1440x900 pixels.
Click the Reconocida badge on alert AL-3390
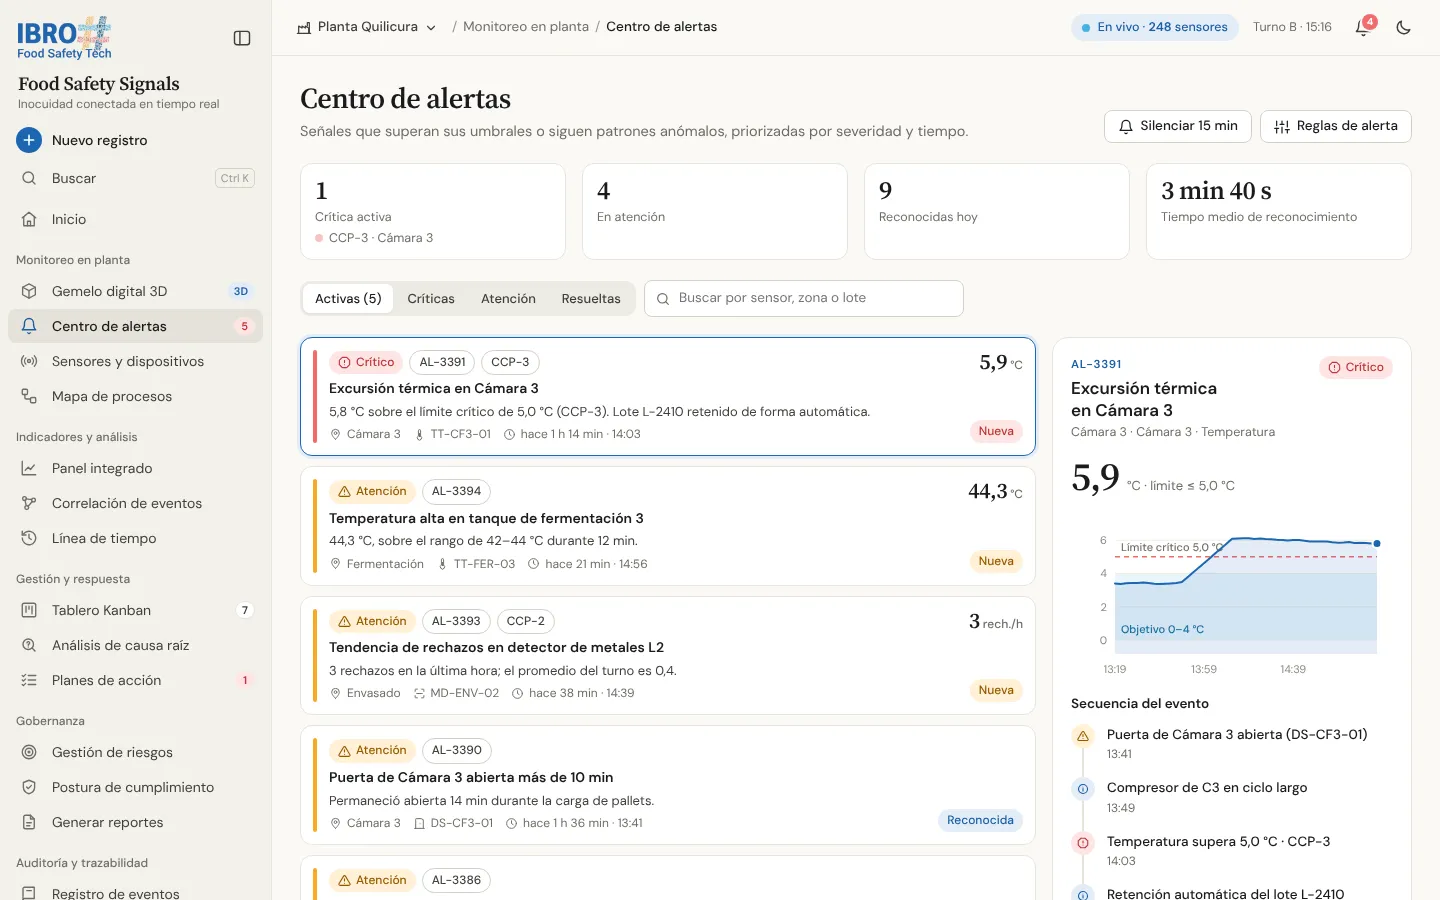tap(980, 820)
